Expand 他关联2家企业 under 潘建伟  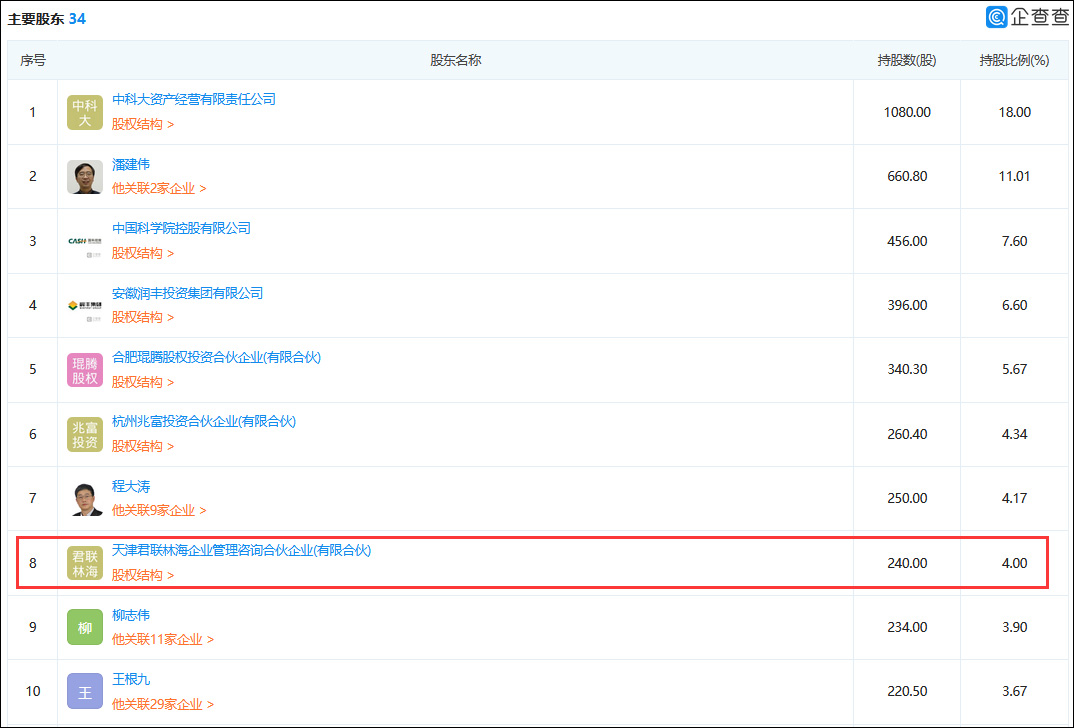159,188
